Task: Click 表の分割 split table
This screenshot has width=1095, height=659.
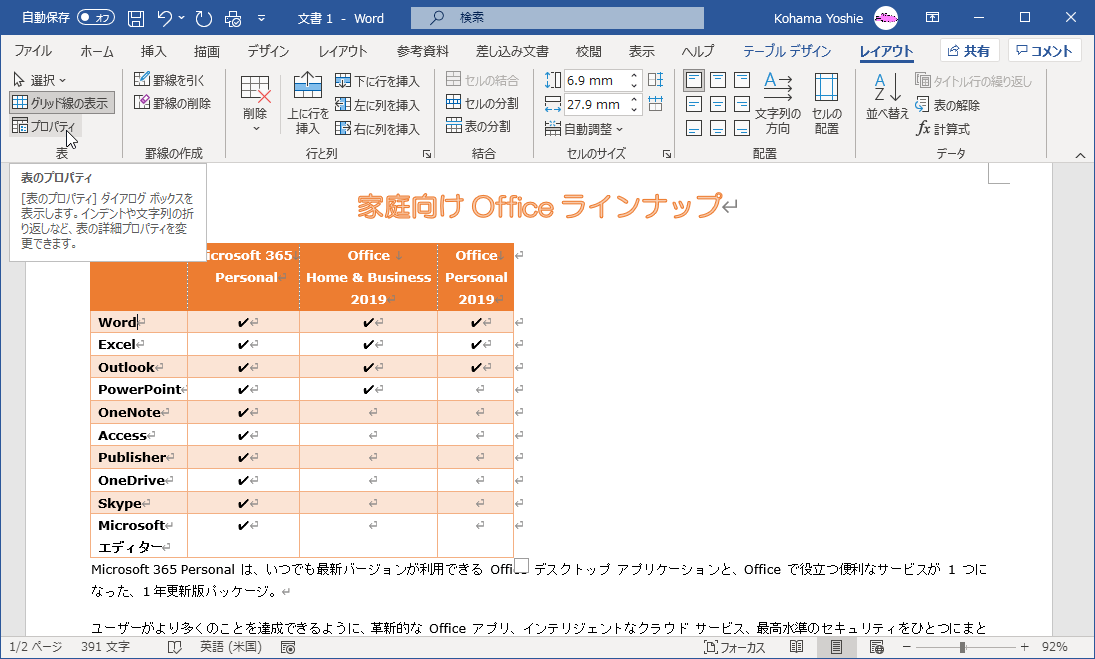Action: point(478,126)
